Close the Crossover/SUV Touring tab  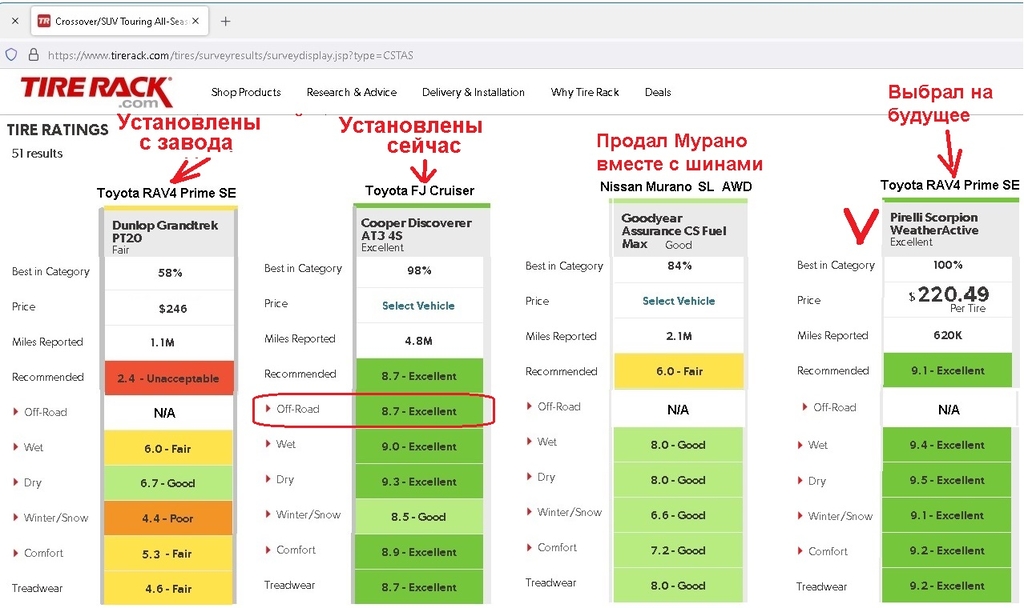click(x=195, y=21)
